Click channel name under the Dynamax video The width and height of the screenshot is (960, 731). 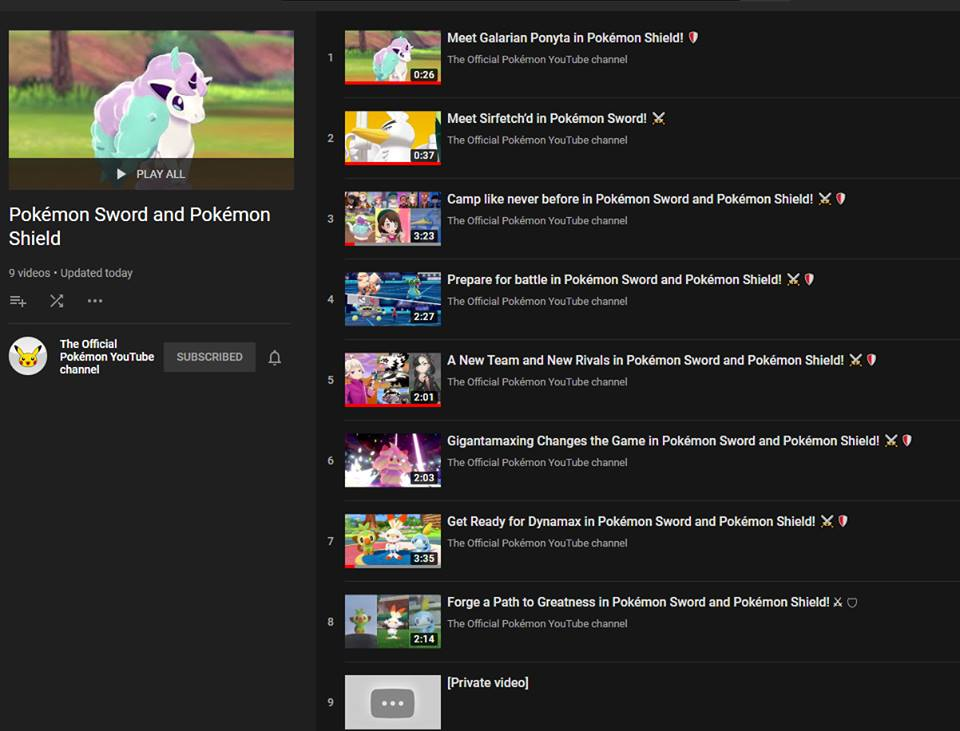537,543
